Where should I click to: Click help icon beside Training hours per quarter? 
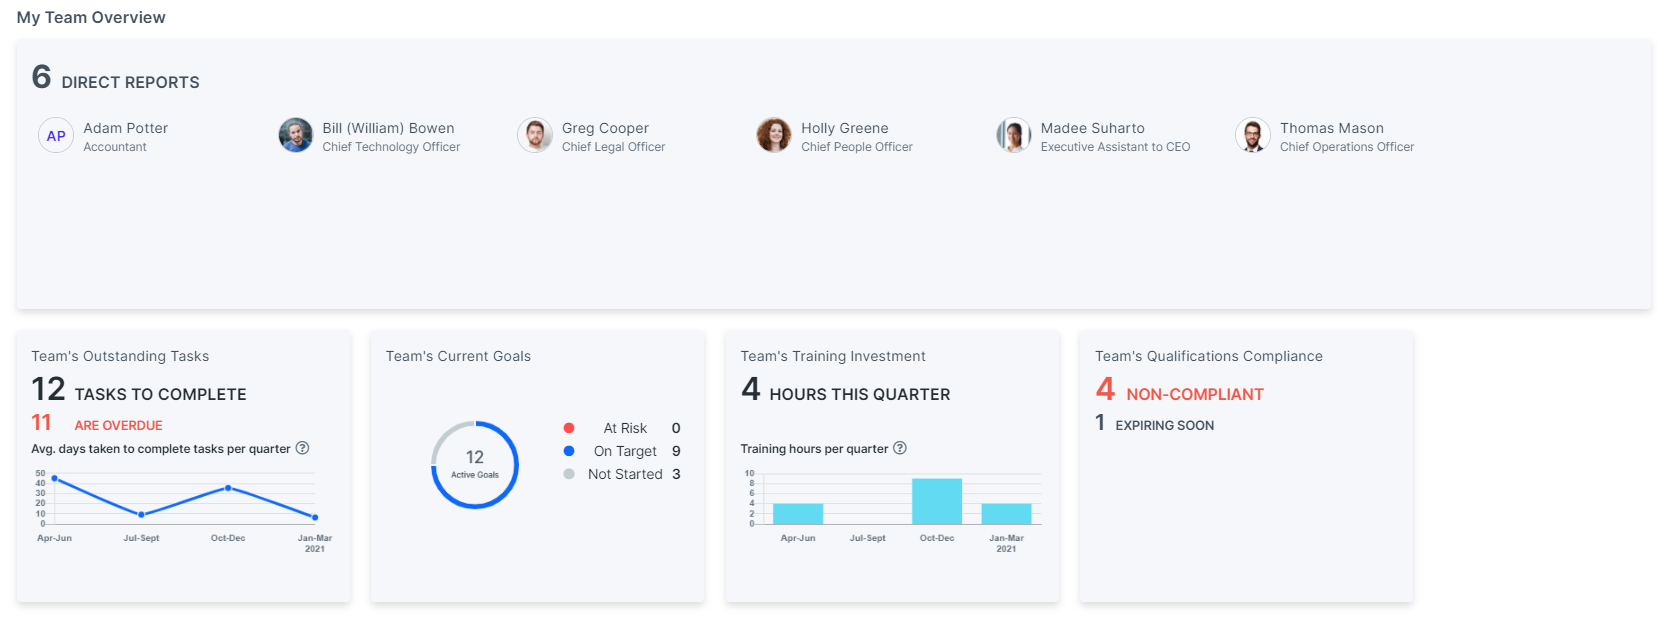900,448
